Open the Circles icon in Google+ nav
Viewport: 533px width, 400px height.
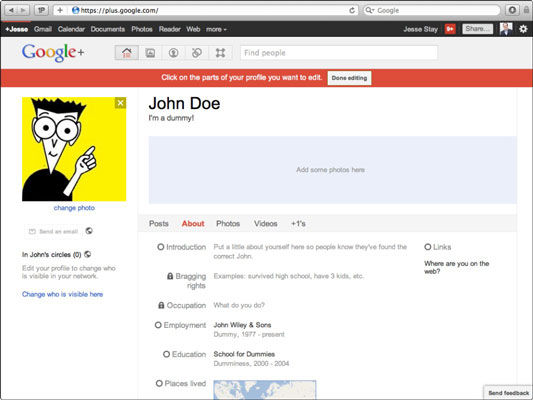tap(197, 53)
